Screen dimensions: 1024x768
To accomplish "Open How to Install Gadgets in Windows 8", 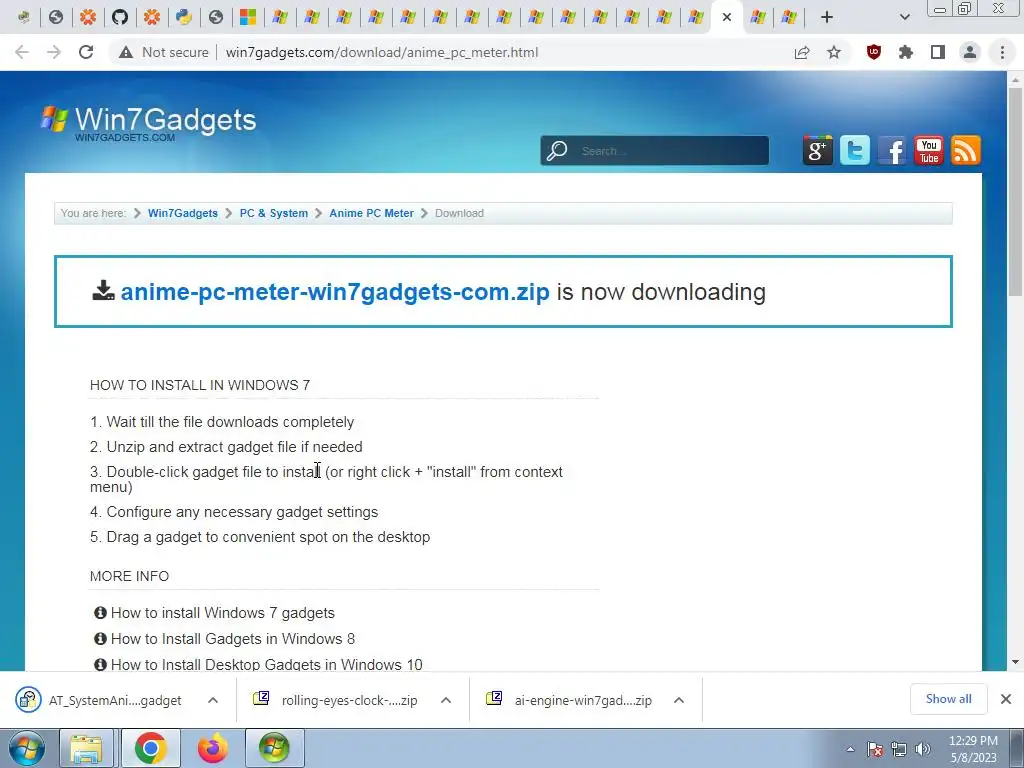I will click(x=233, y=639).
